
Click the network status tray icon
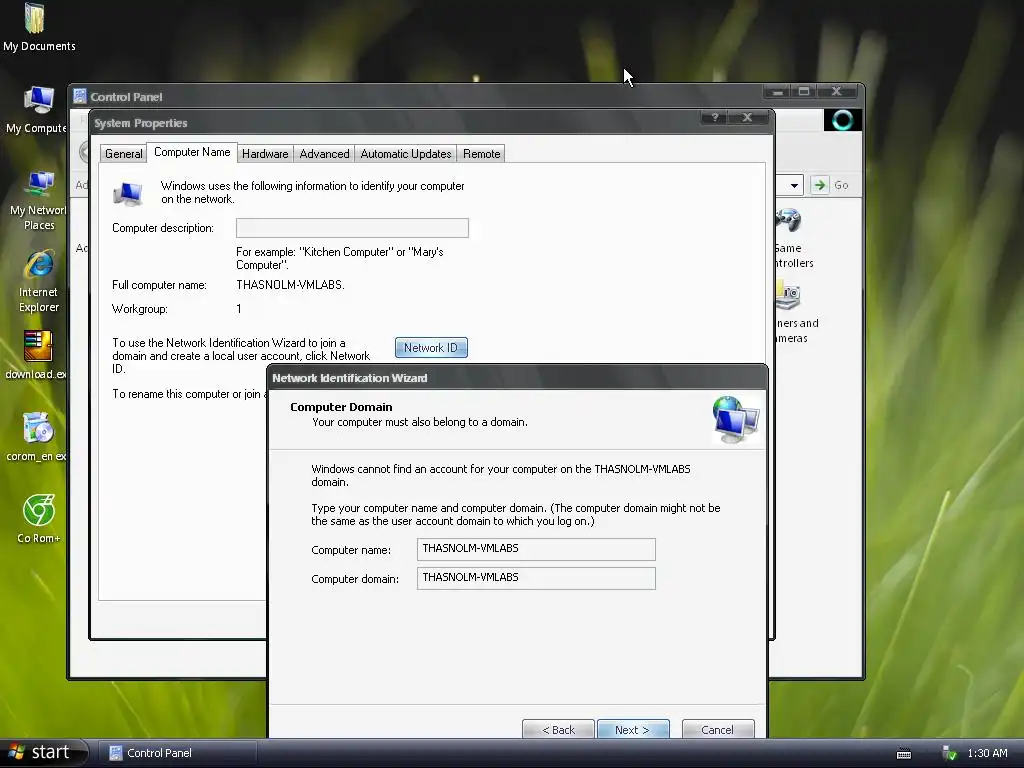pos(950,753)
